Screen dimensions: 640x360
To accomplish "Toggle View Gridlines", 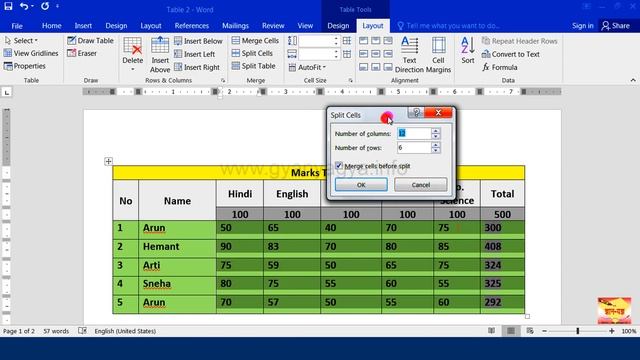I will tap(31, 53).
